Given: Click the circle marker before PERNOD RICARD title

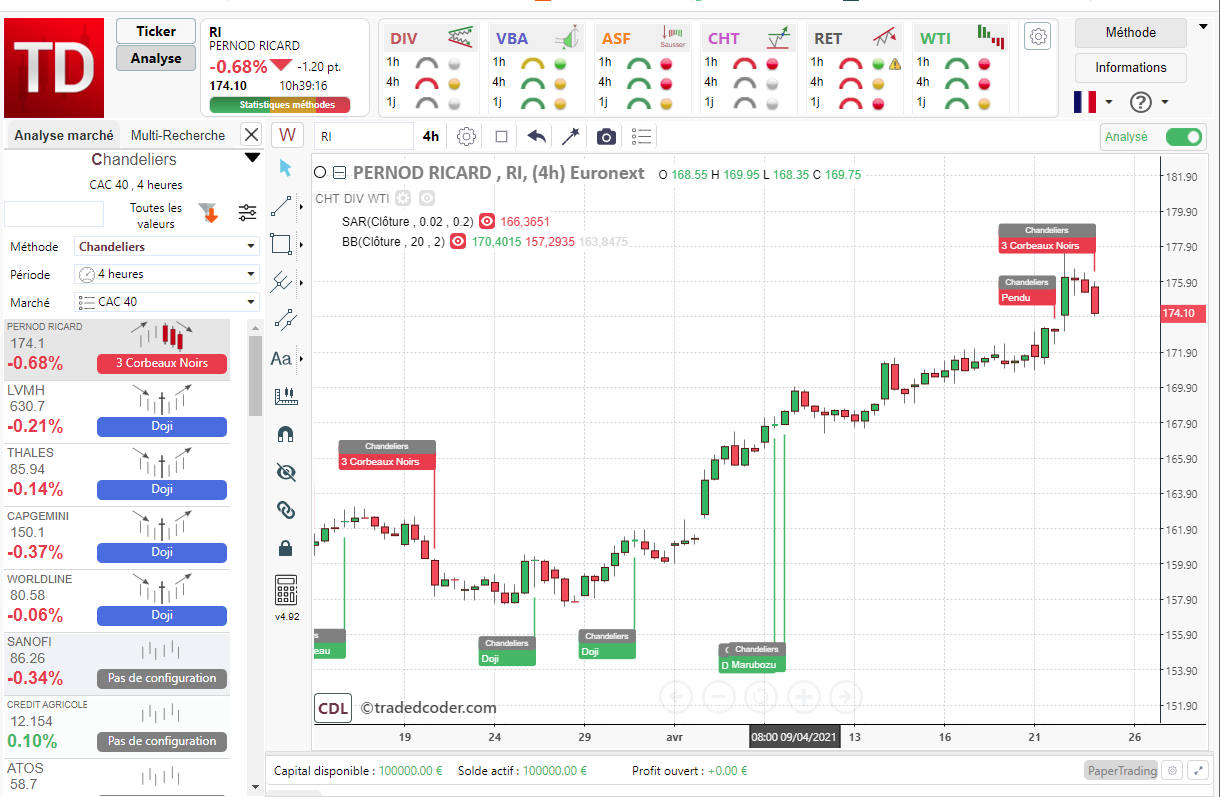Looking at the screenshot, I should (320, 173).
